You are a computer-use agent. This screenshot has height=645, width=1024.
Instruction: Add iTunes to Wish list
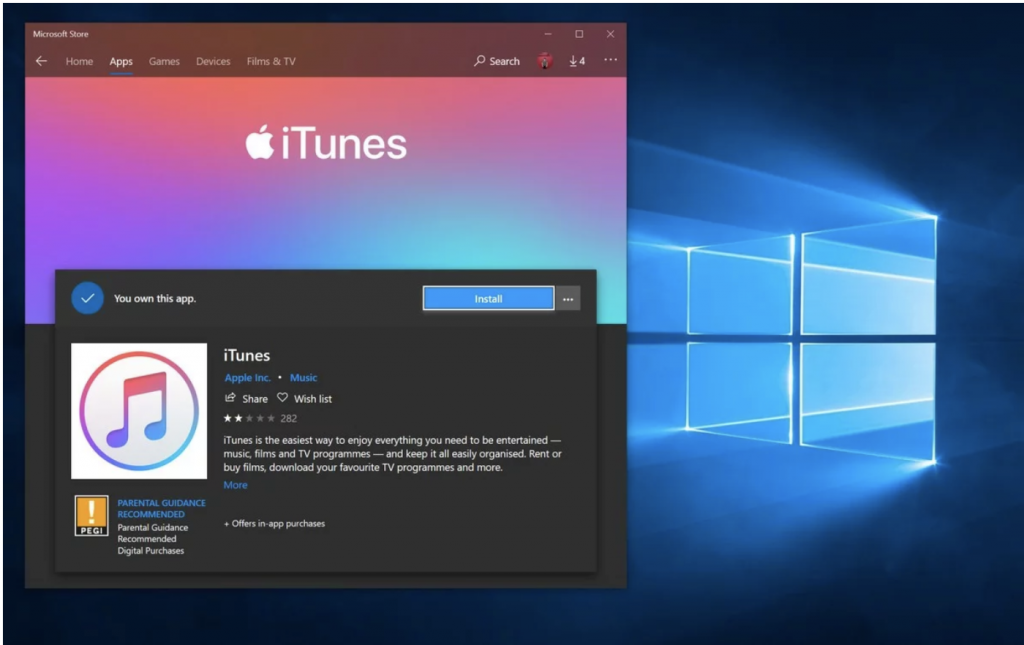(305, 398)
